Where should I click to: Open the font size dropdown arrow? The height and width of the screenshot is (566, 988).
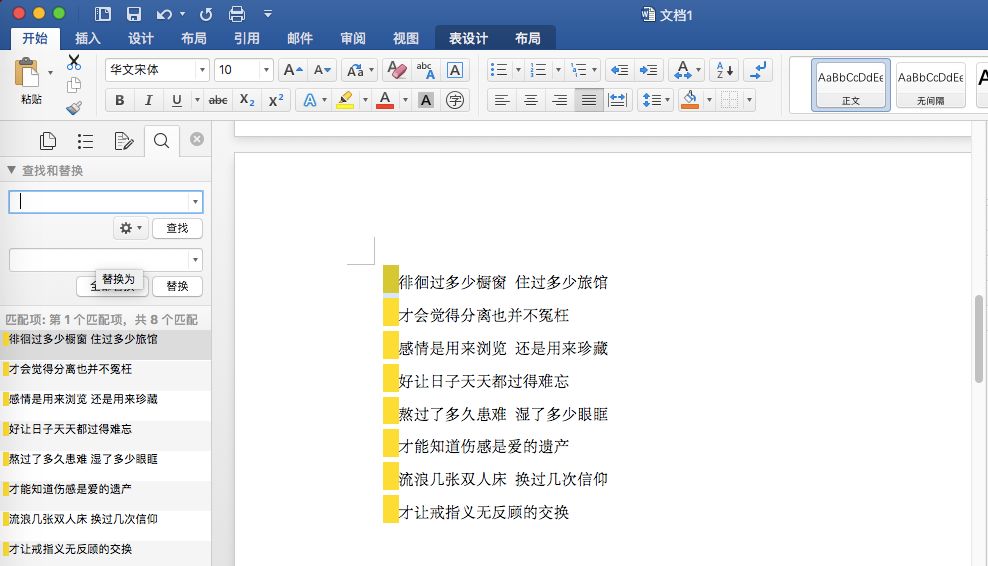267,70
